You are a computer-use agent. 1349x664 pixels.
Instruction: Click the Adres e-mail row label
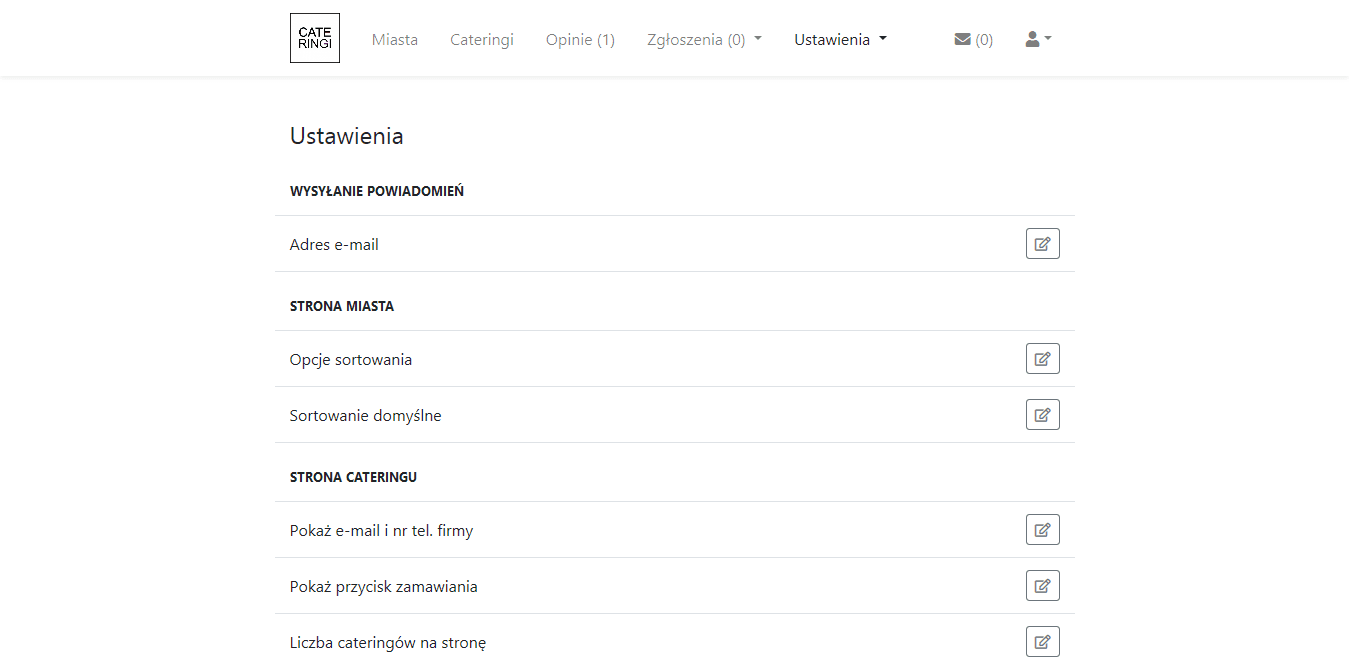point(334,245)
